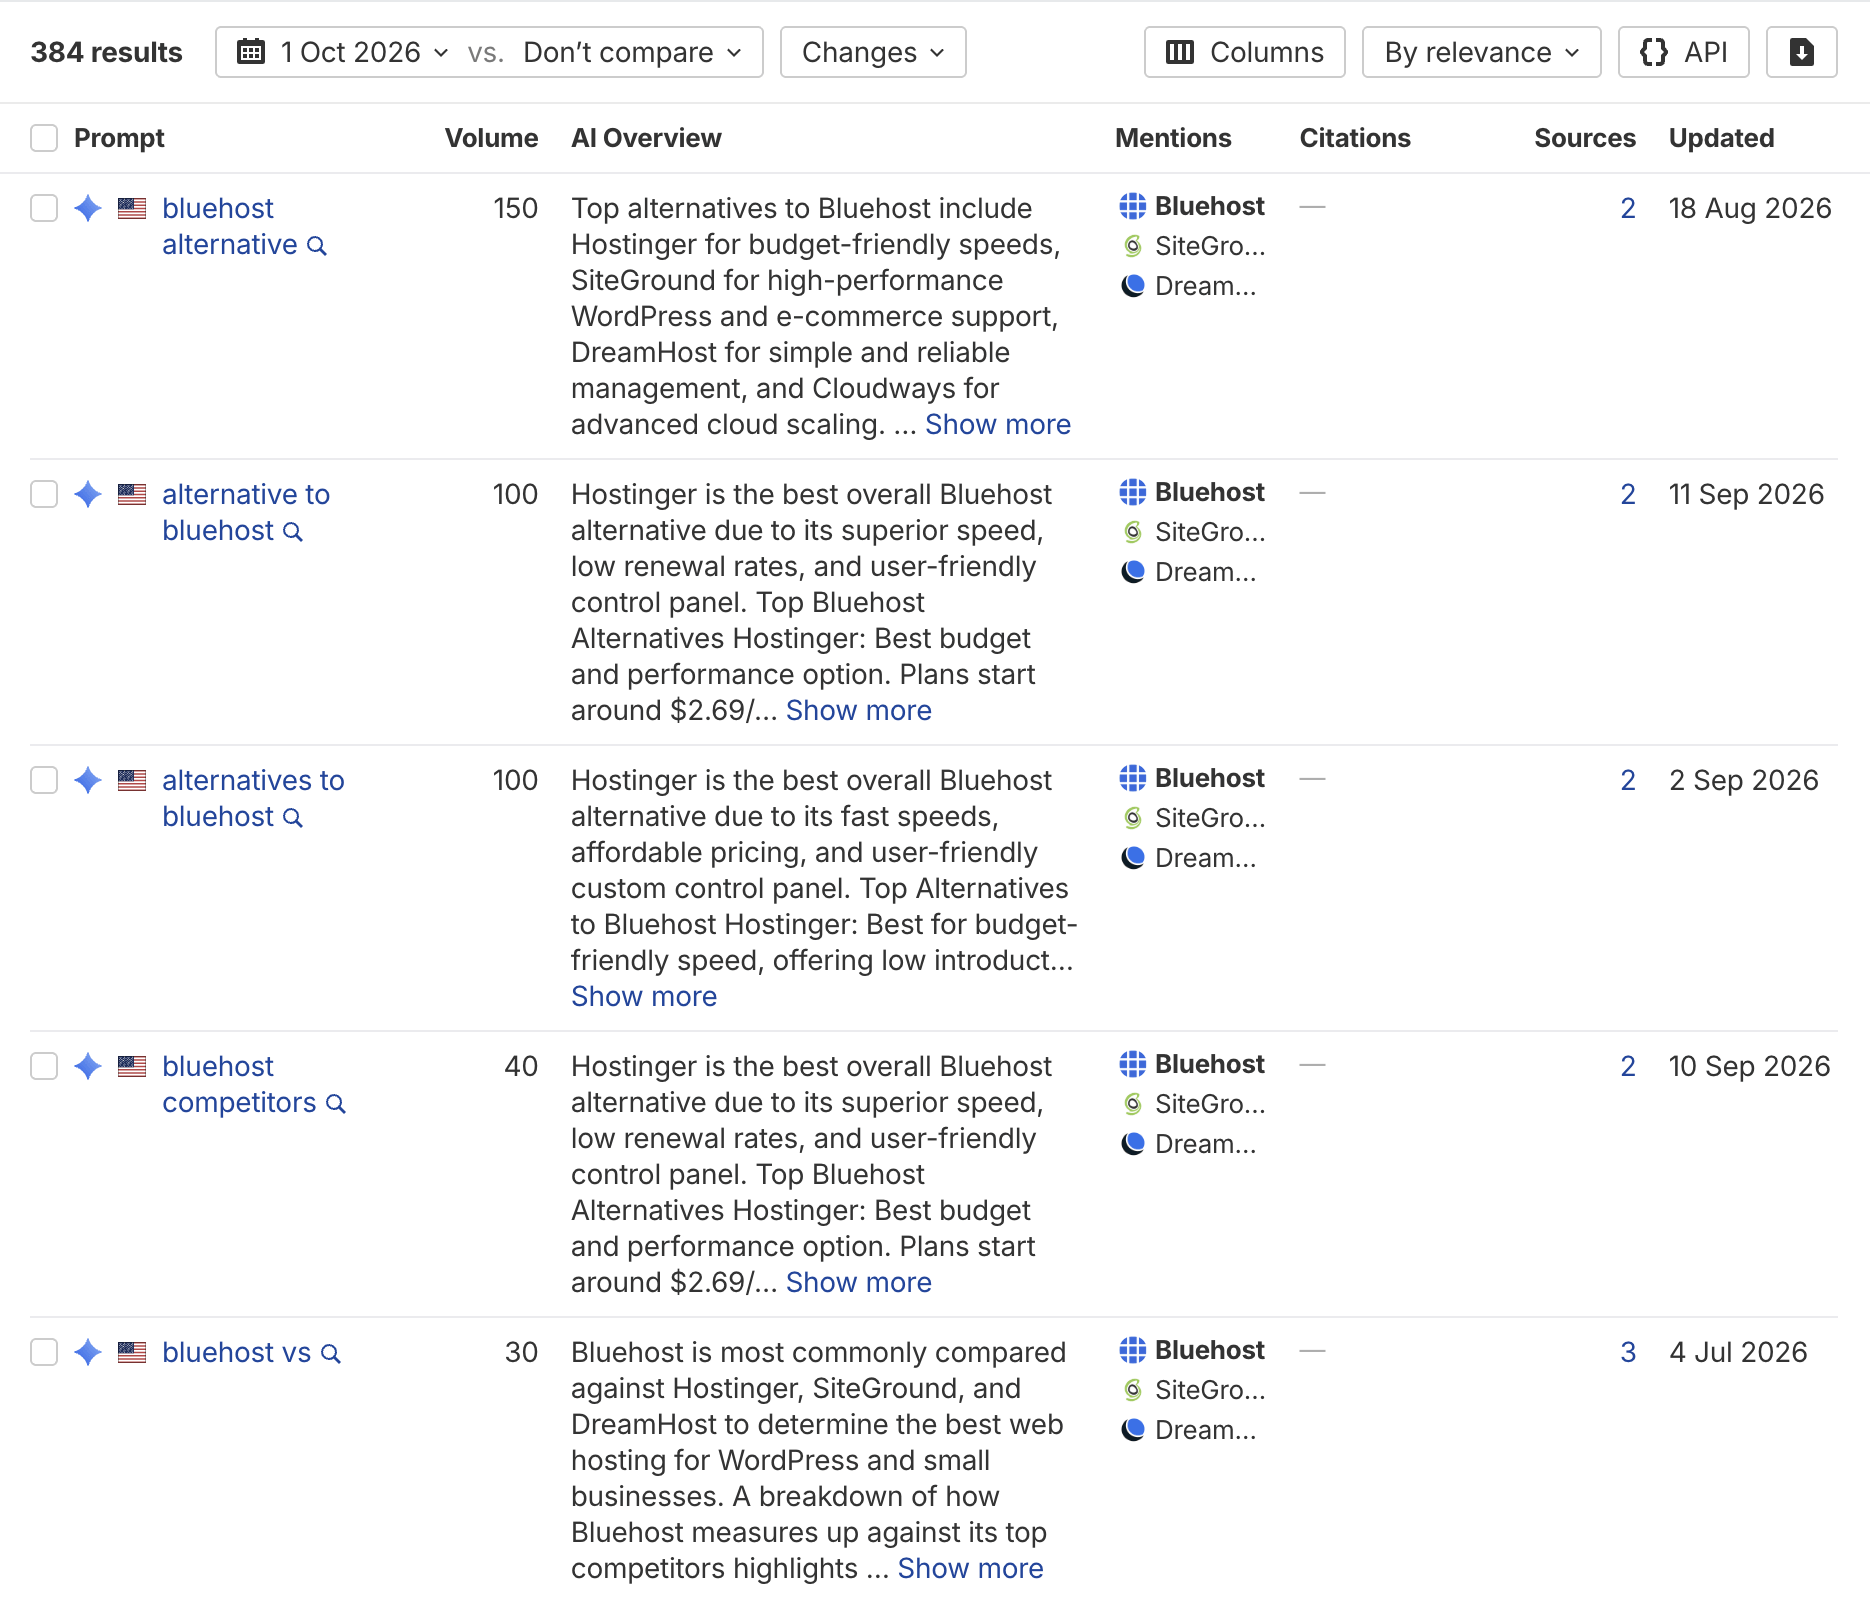Open the sources count 2 for bluehost alternative
Screen dimensions: 1870x1598
[x=1628, y=208]
